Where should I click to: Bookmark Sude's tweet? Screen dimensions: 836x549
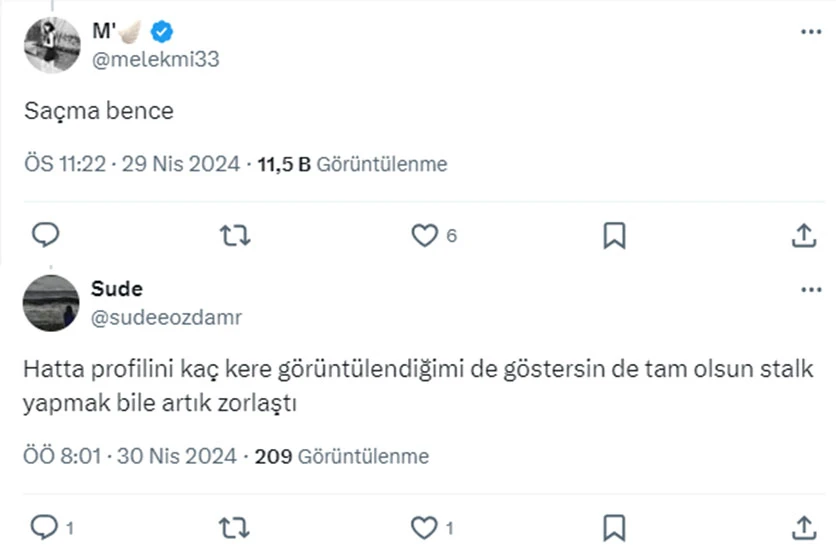coord(615,526)
